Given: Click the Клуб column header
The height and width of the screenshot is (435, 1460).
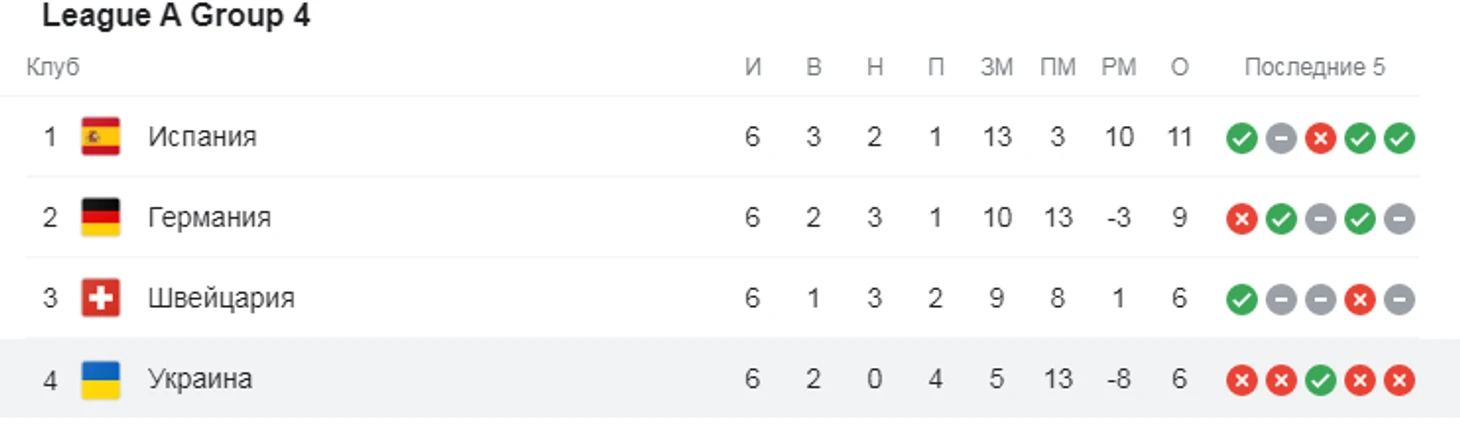Looking at the screenshot, I should tap(52, 67).
